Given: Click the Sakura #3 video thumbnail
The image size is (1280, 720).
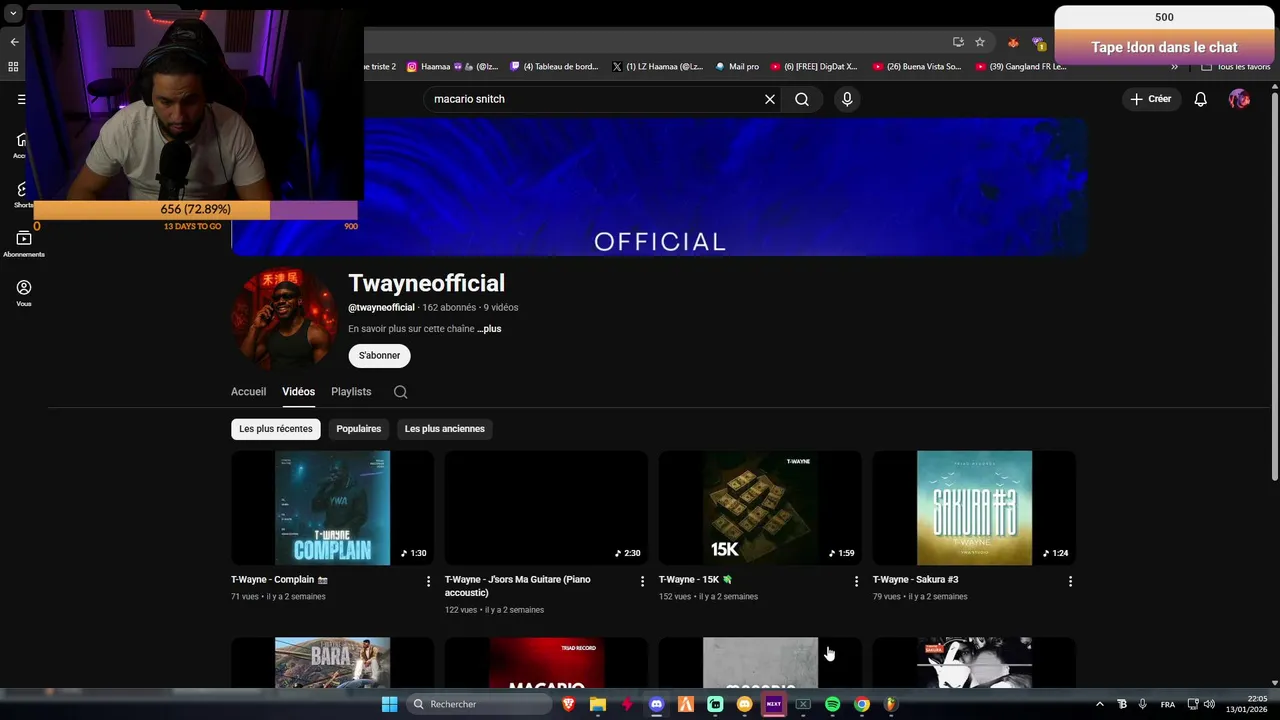Looking at the screenshot, I should pos(974,508).
